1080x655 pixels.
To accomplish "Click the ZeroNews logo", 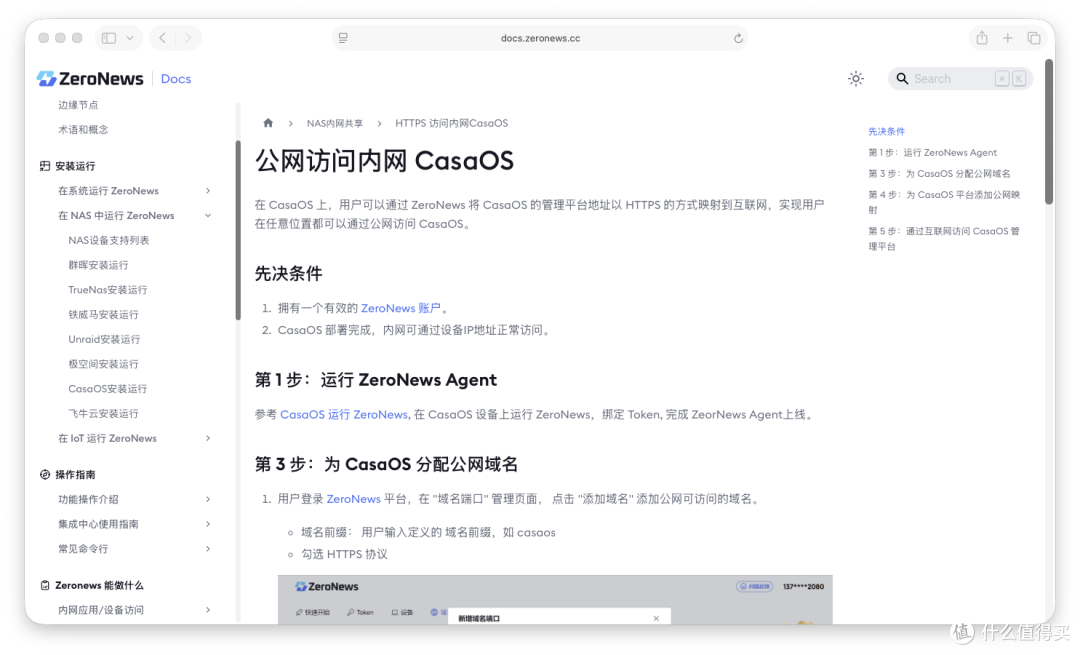I will tap(90, 79).
